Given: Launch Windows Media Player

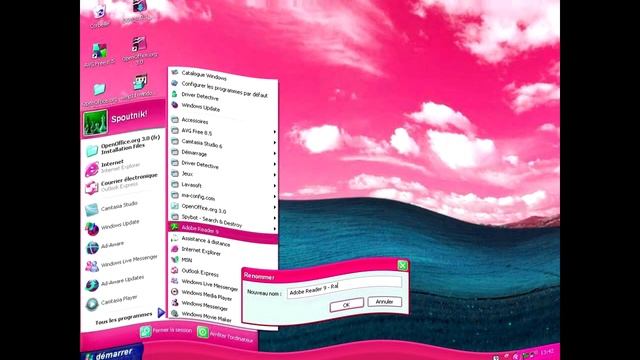Looking at the screenshot, I should (x=206, y=295).
